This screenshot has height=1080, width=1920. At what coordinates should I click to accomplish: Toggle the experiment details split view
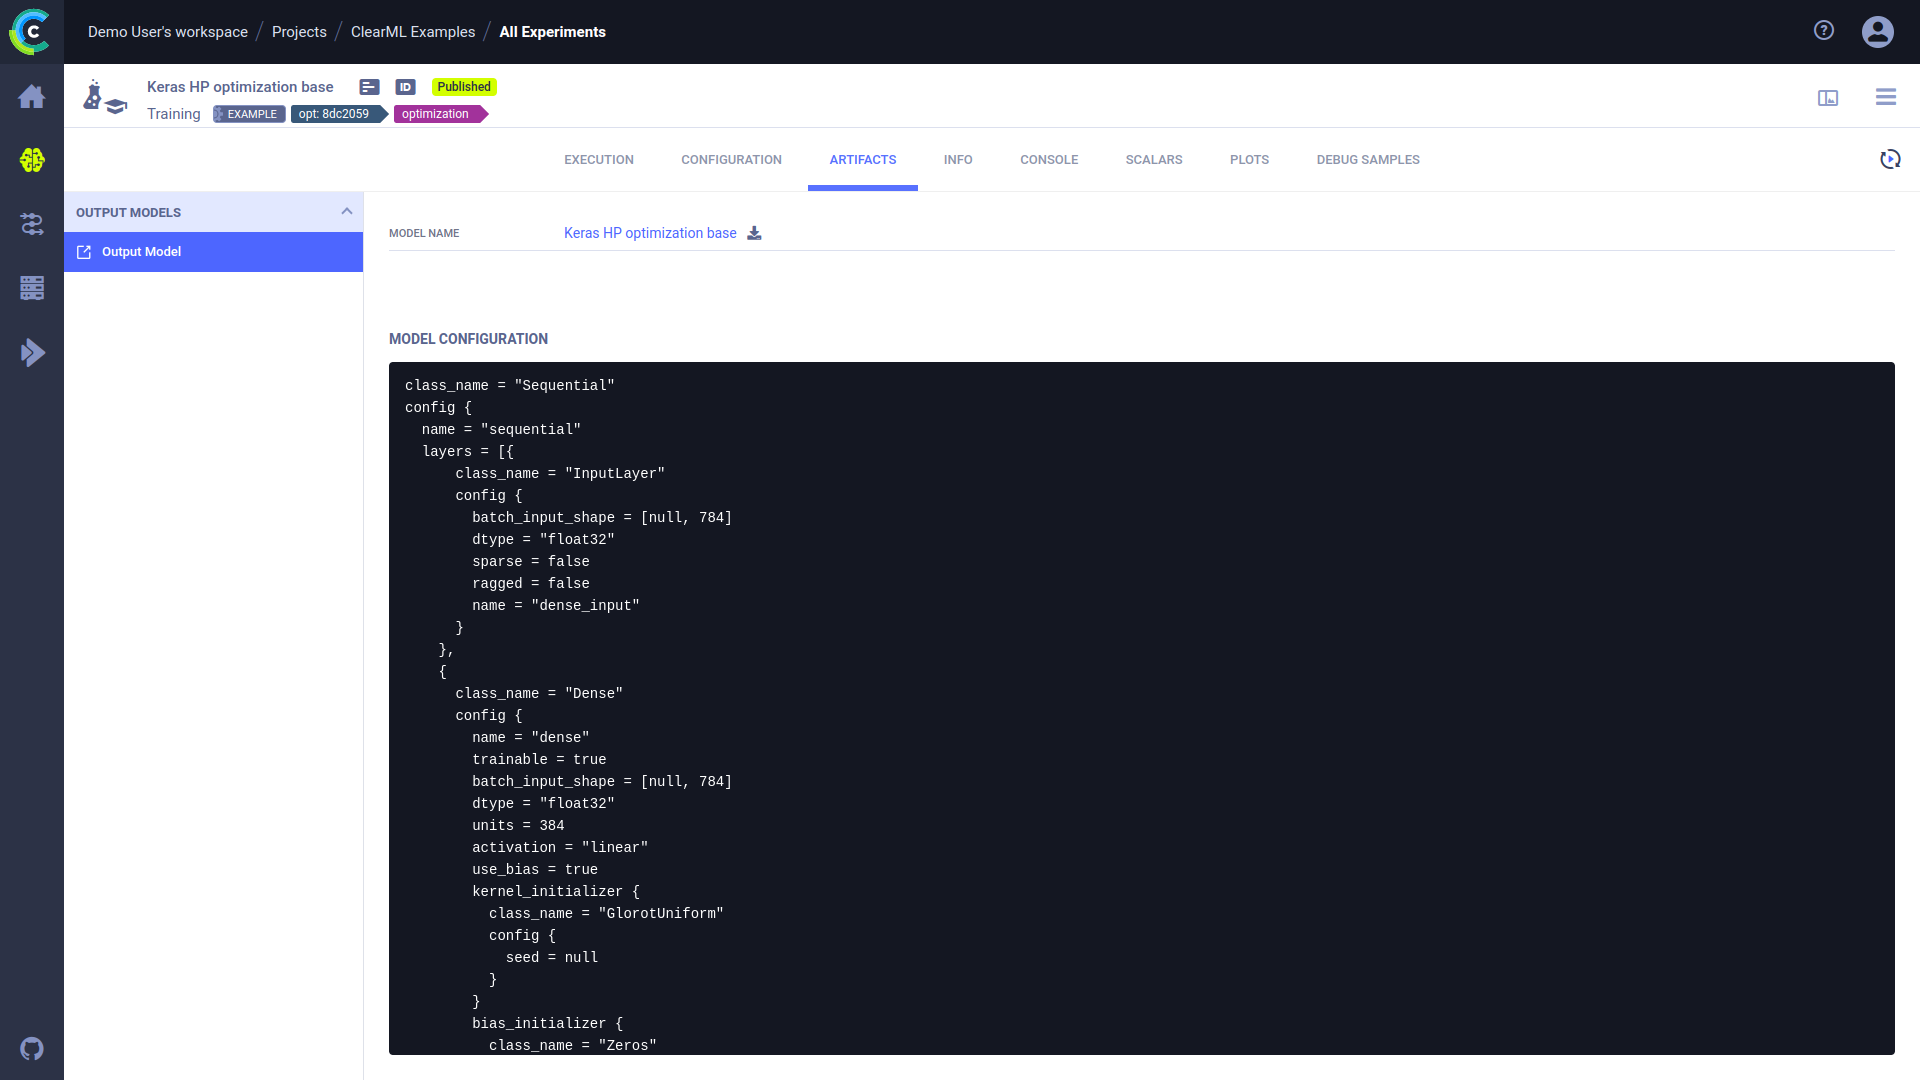pos(1828,97)
